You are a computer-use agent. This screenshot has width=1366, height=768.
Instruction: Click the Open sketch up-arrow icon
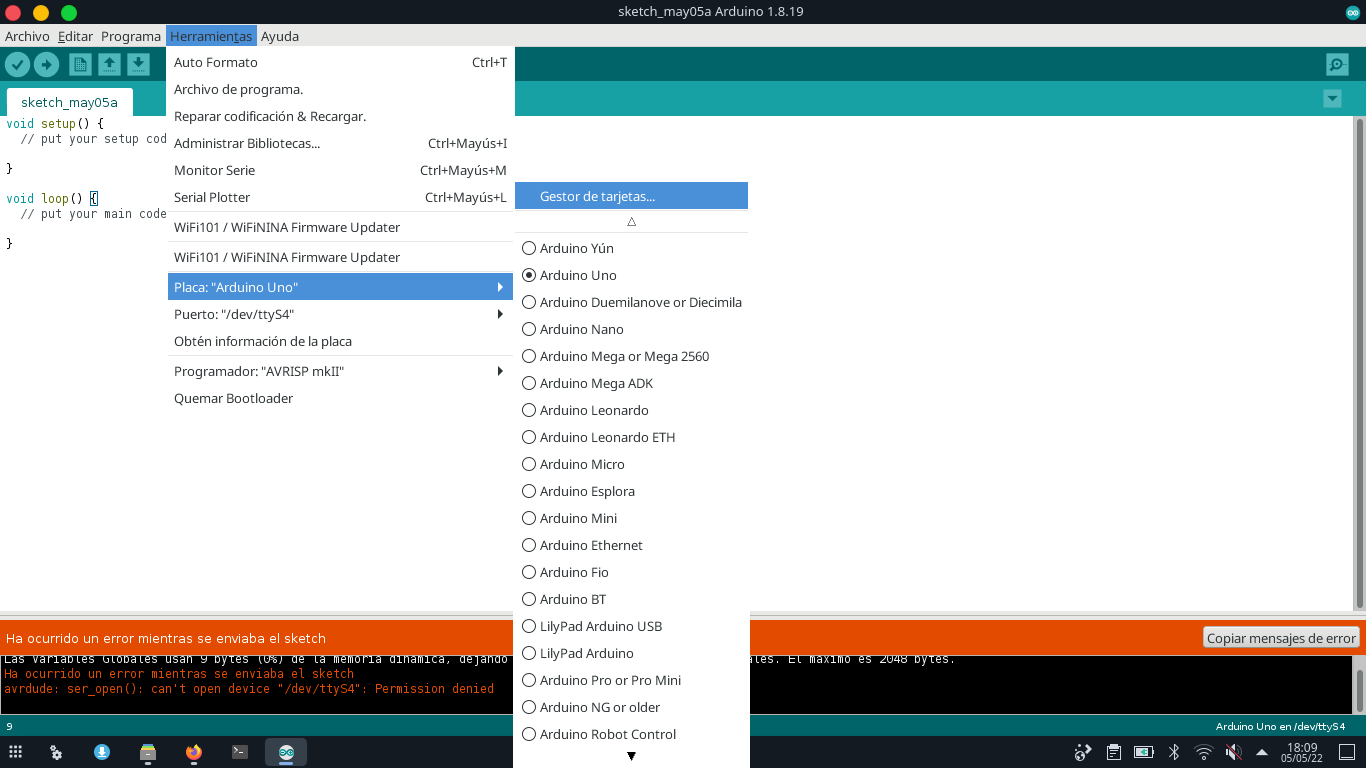pyautogui.click(x=109, y=65)
